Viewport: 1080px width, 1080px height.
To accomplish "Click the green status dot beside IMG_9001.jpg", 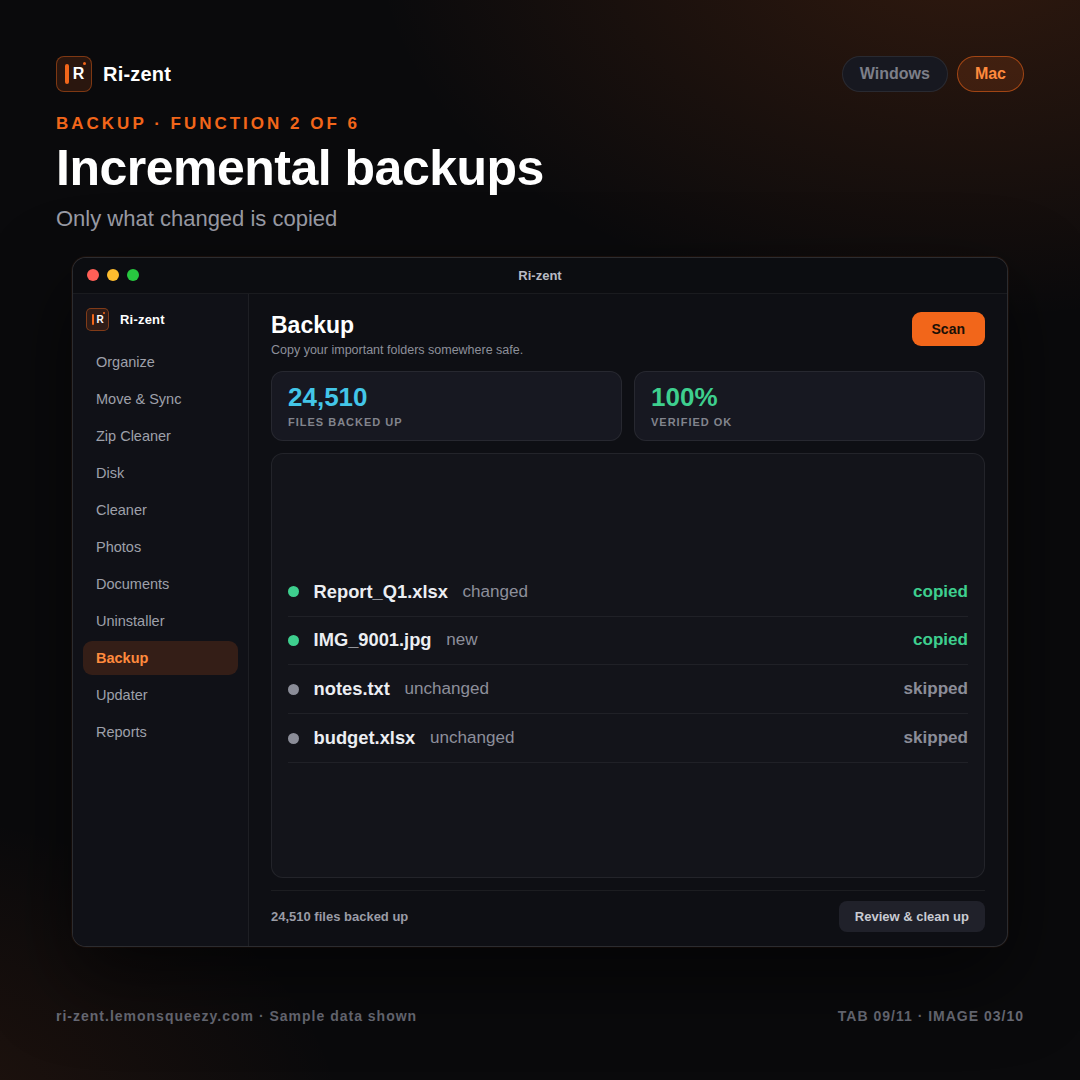I will (x=293, y=641).
